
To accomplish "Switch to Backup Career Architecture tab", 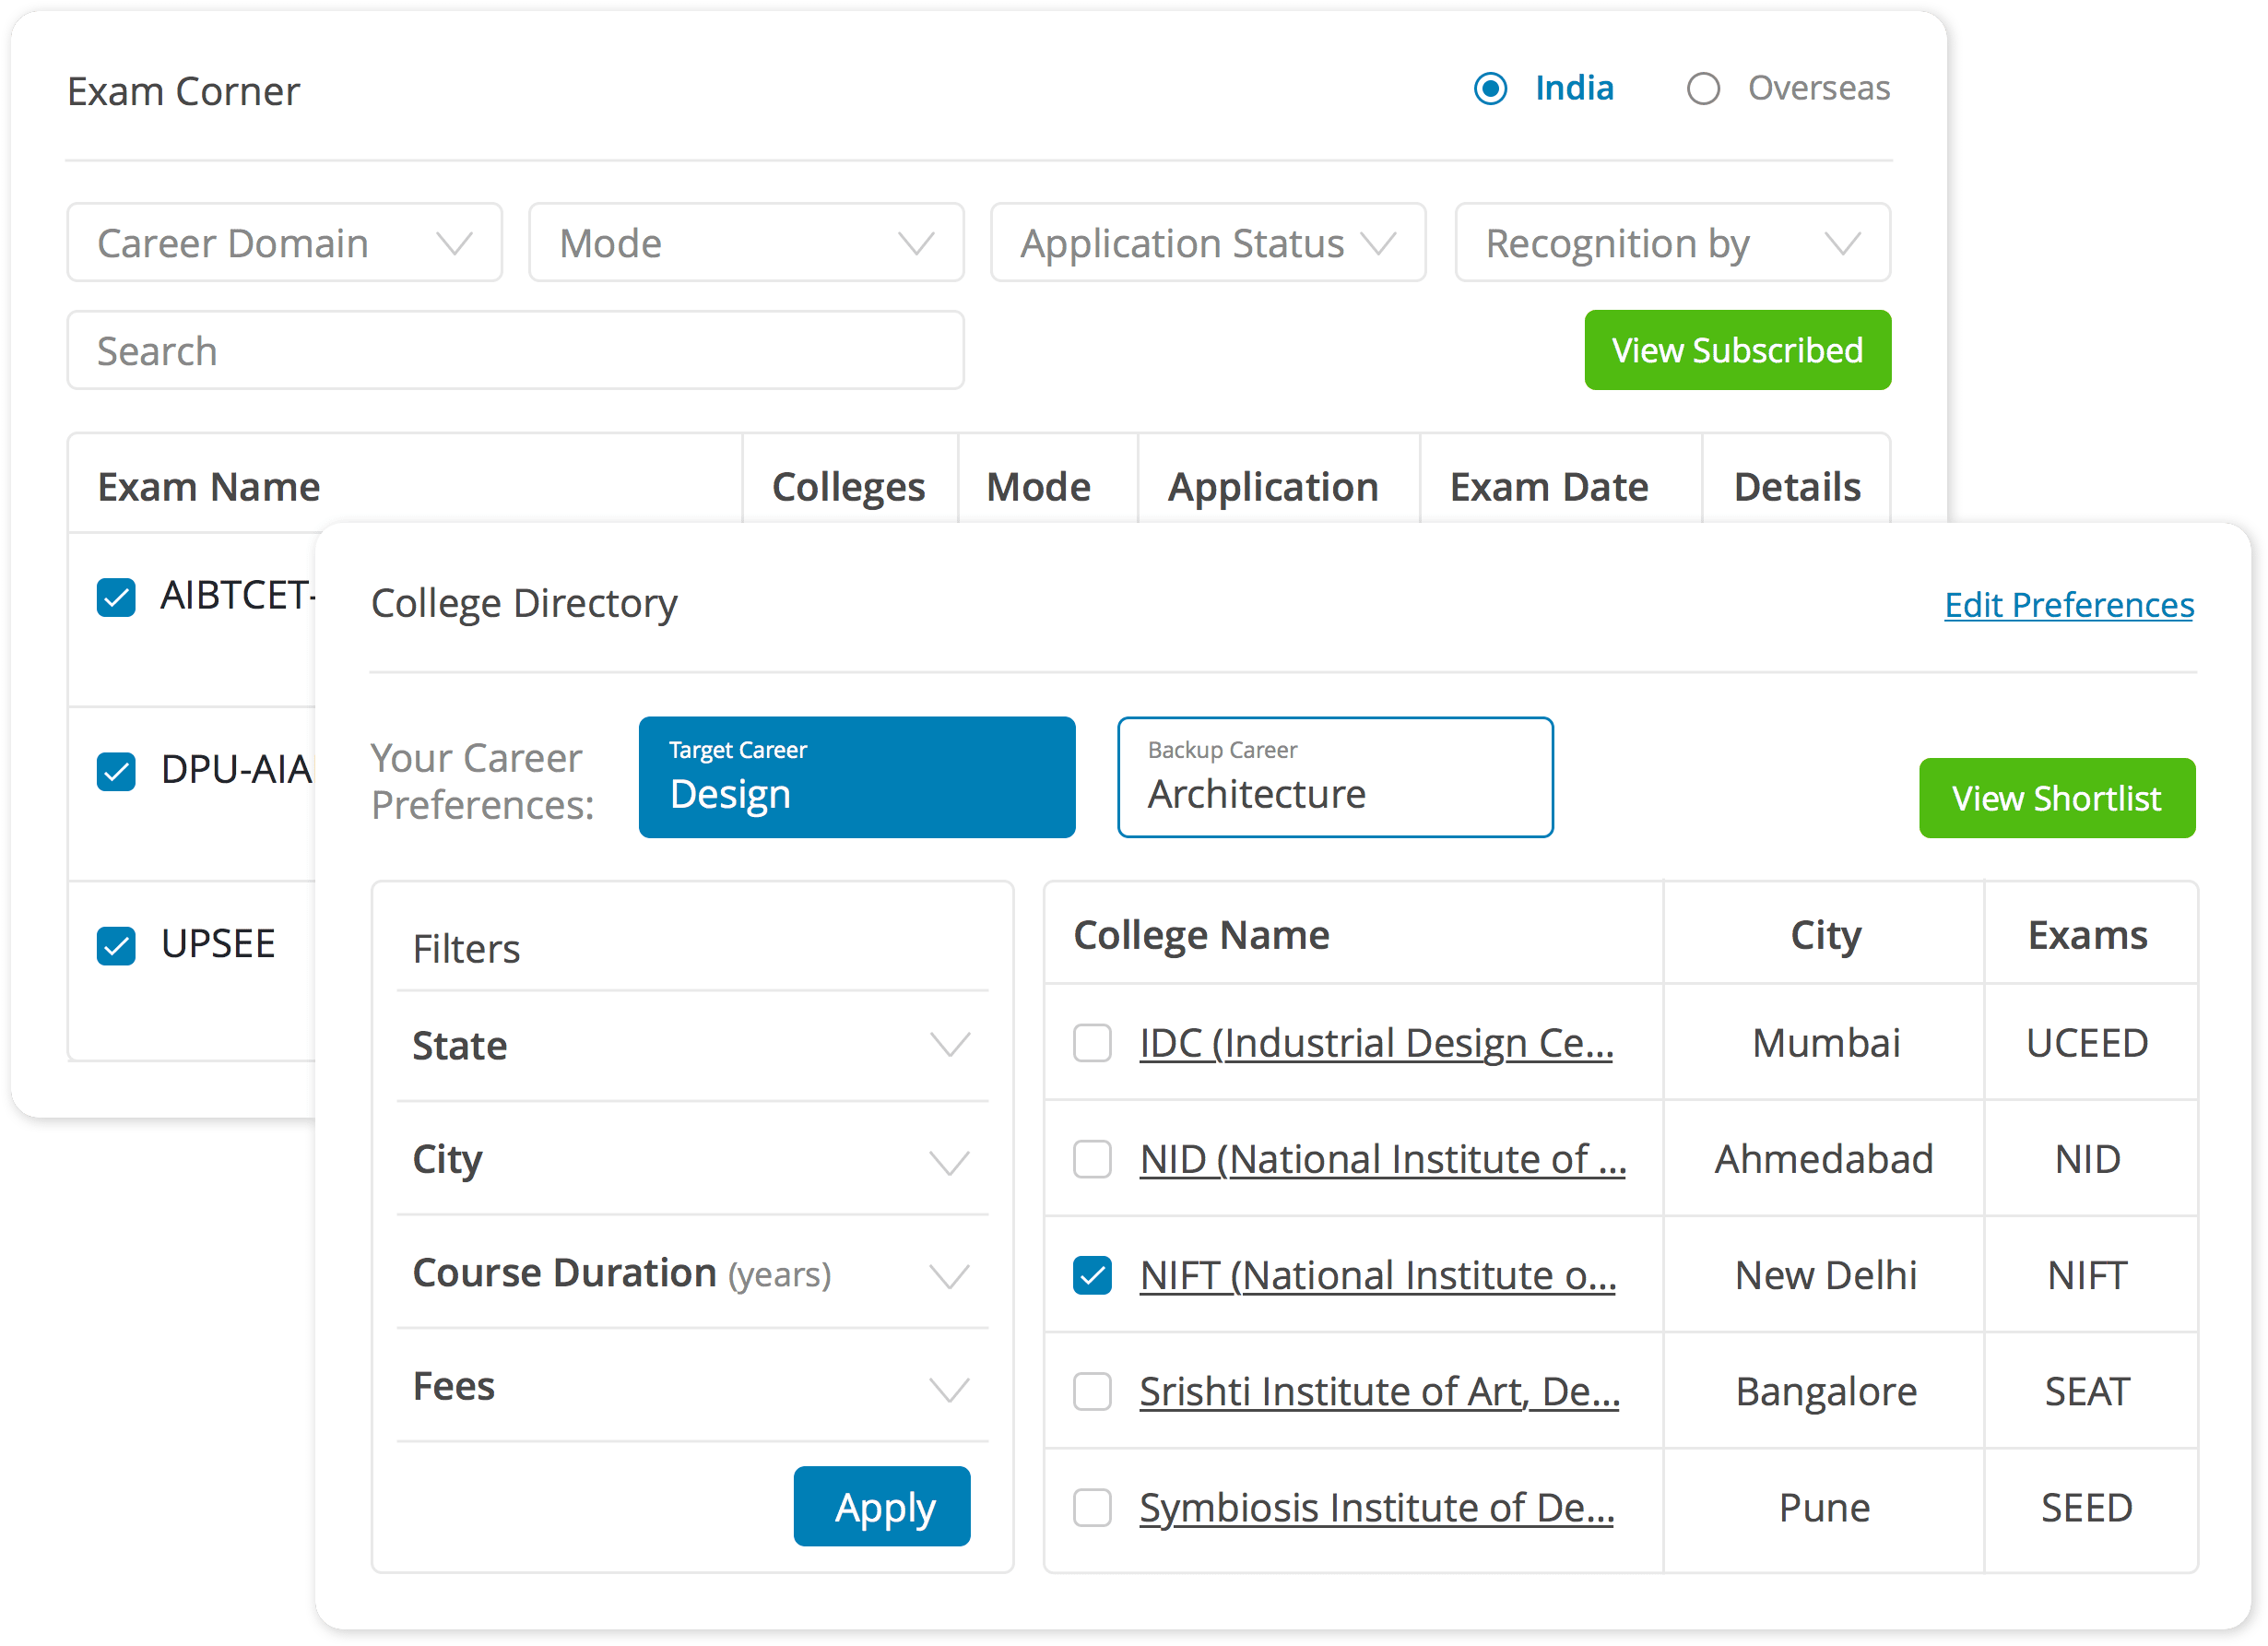I will tap(1334, 777).
